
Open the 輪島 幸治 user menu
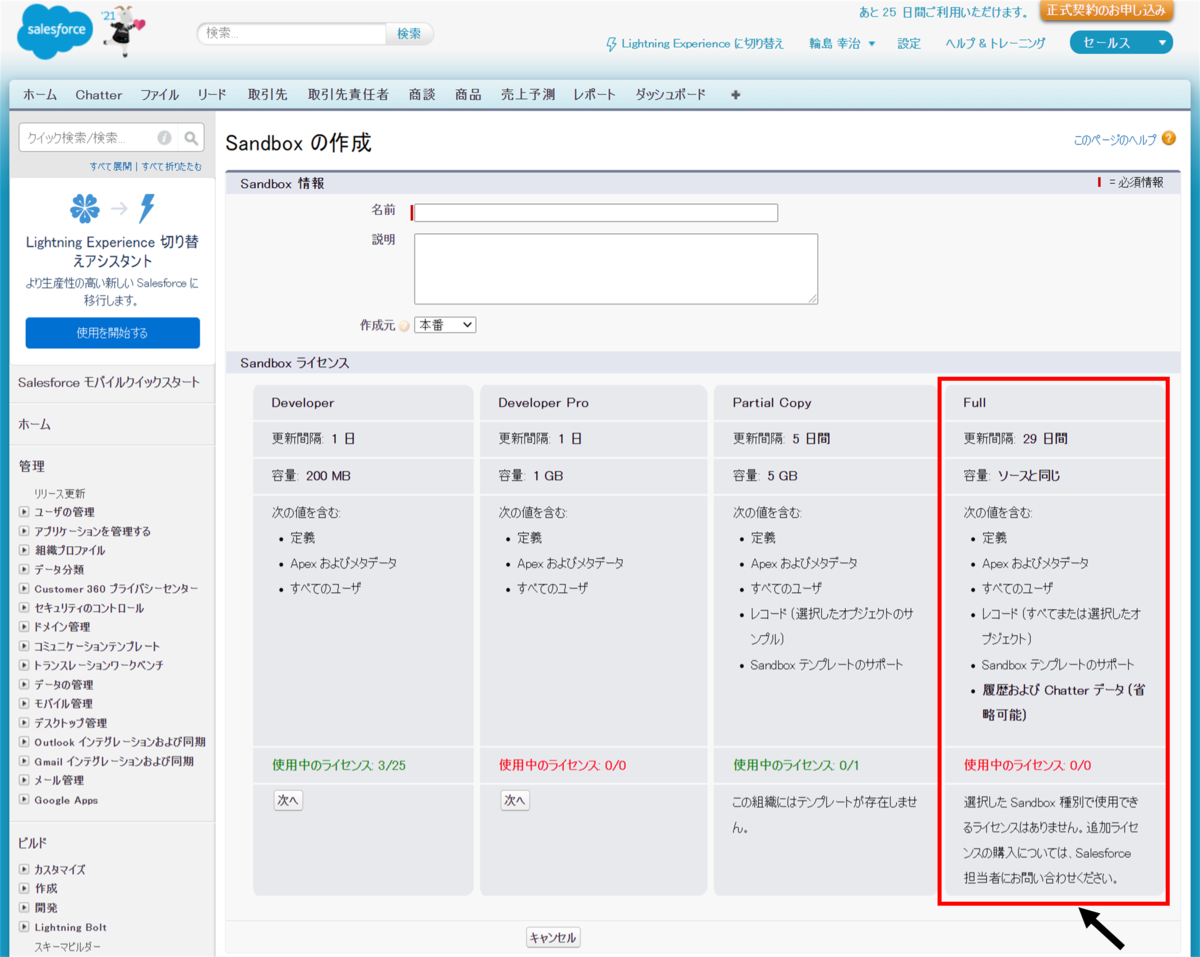pyautogui.click(x=842, y=44)
